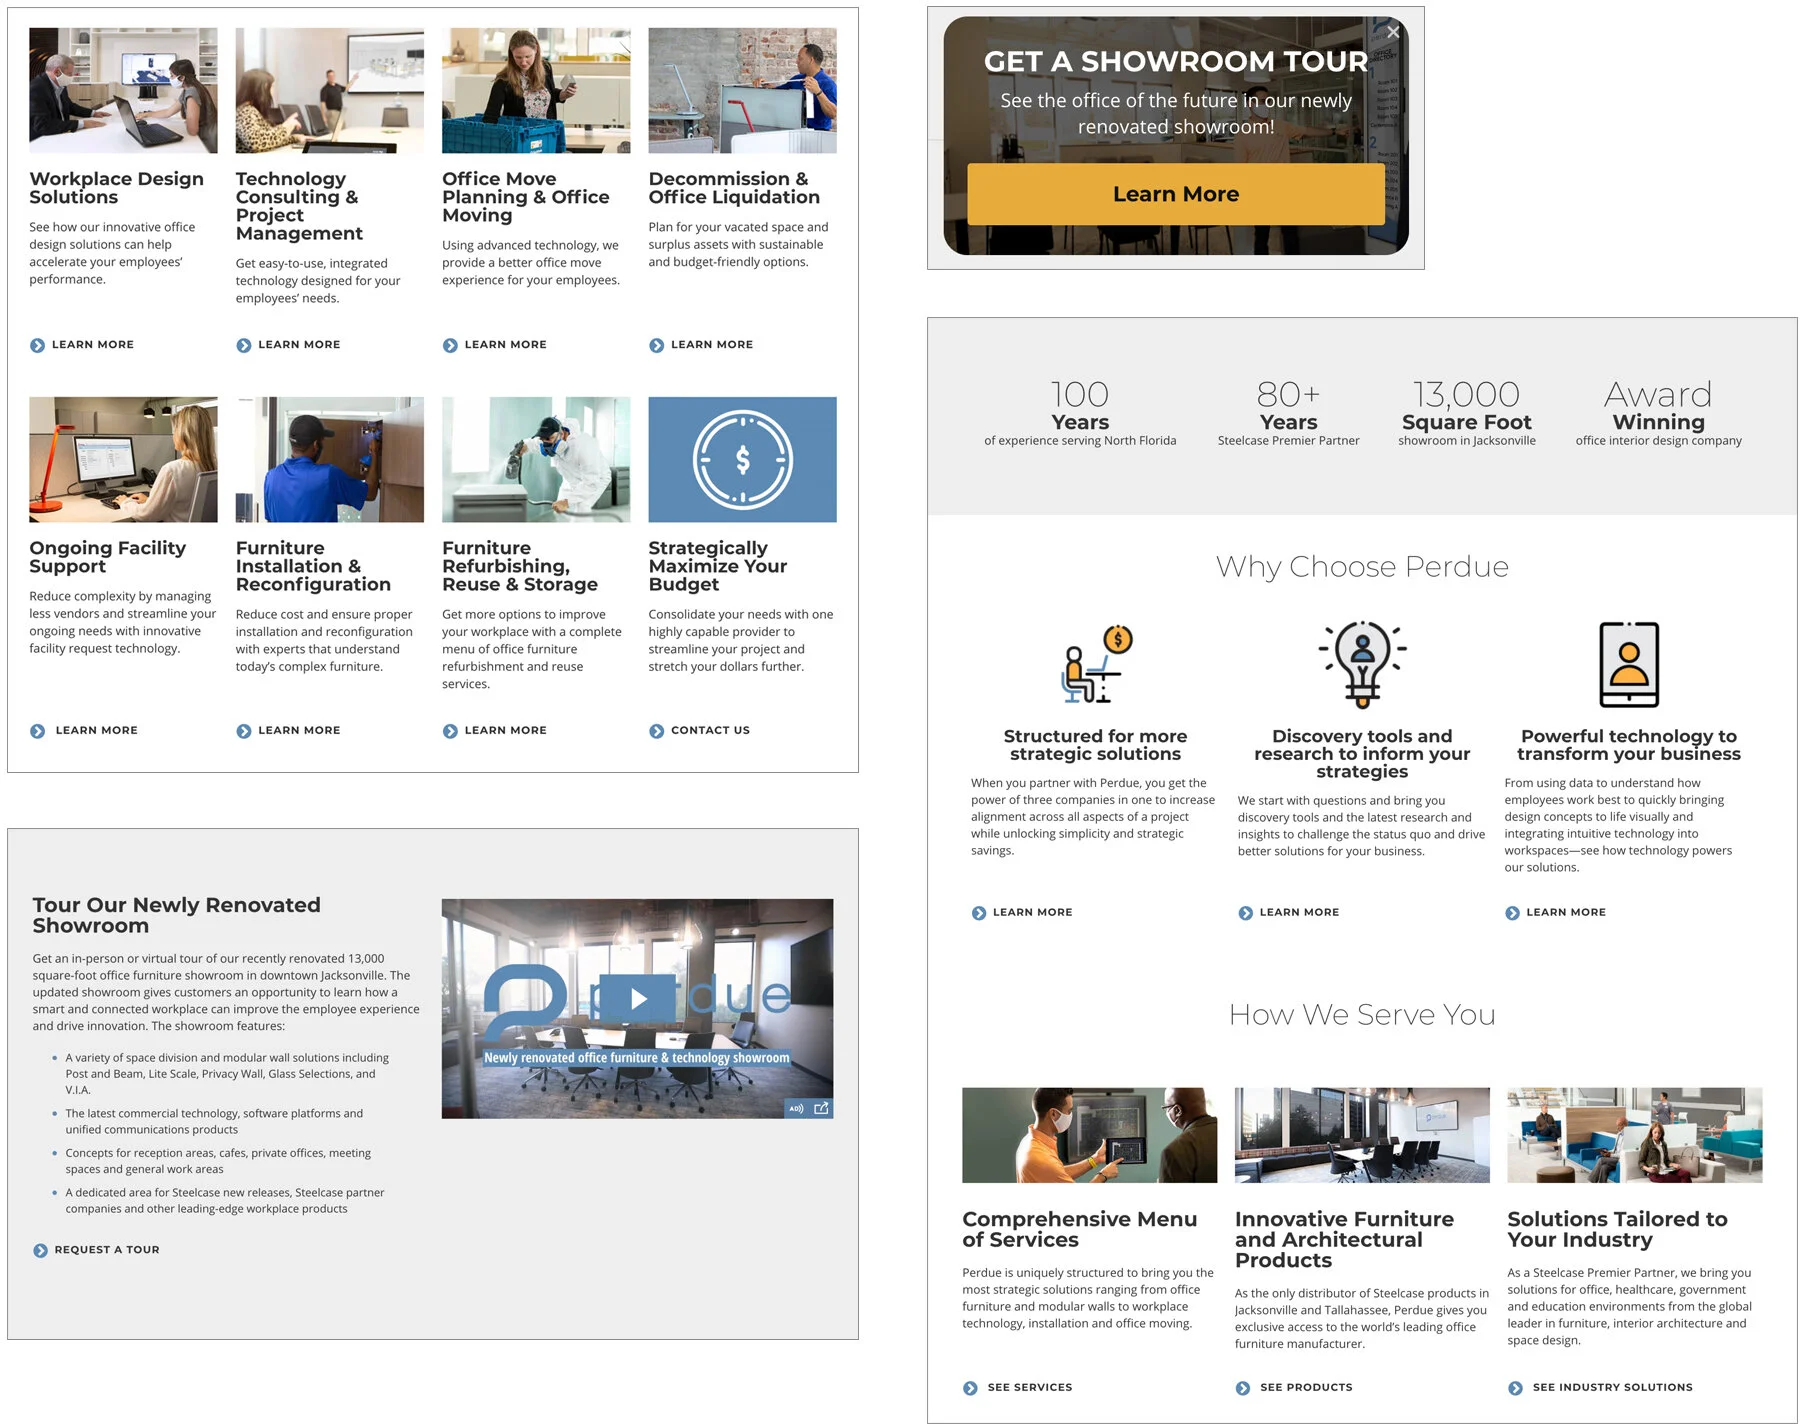
Task: Click the 13,000 Square Foot statistic
Action: (x=1466, y=411)
